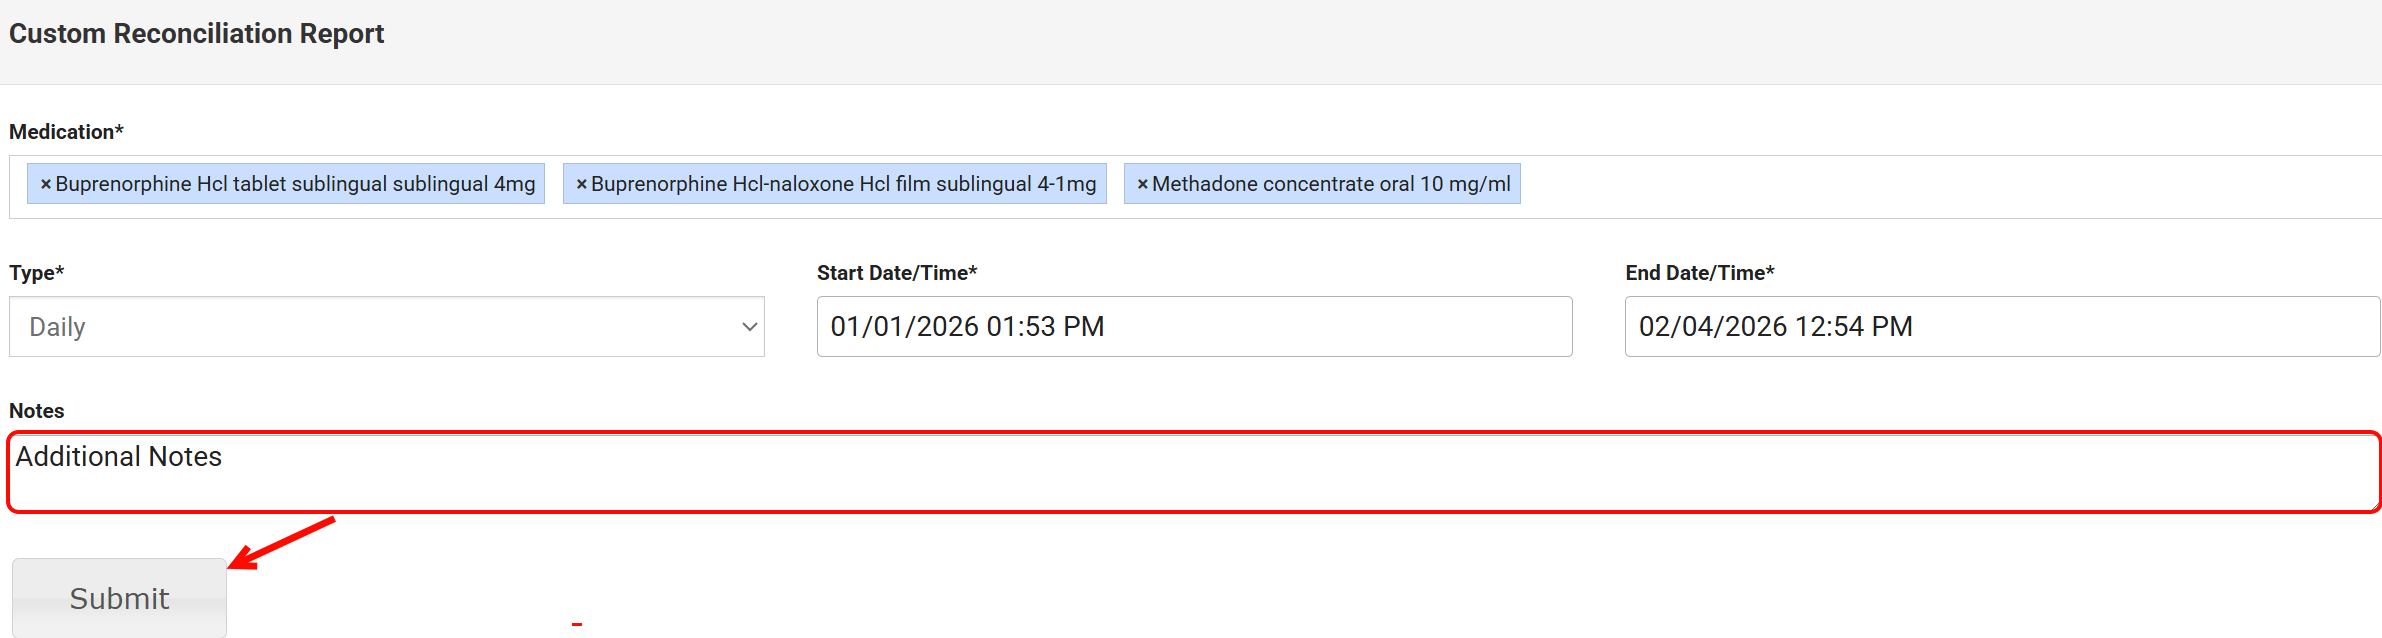Click the Start Date/Time label
Viewport: 2382px width, 638px height.
click(896, 273)
